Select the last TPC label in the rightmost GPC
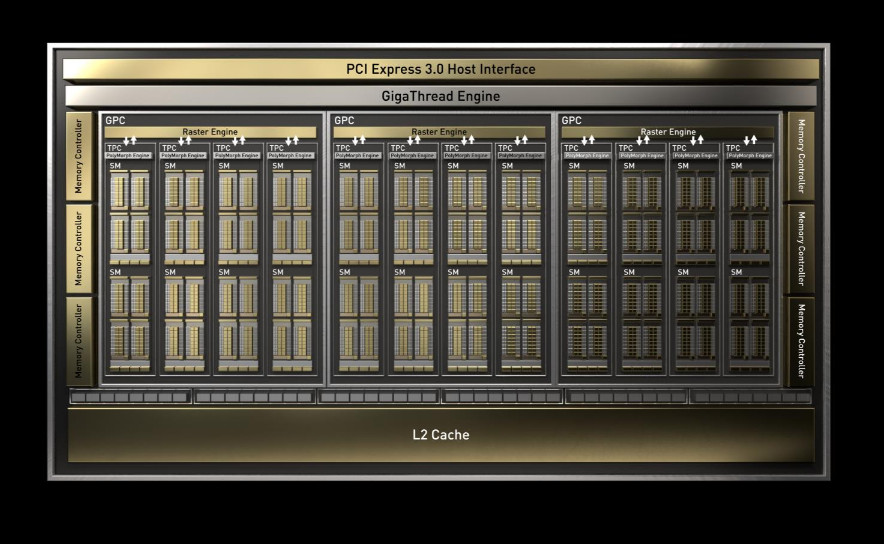This screenshot has width=884, height=544. pos(733,148)
